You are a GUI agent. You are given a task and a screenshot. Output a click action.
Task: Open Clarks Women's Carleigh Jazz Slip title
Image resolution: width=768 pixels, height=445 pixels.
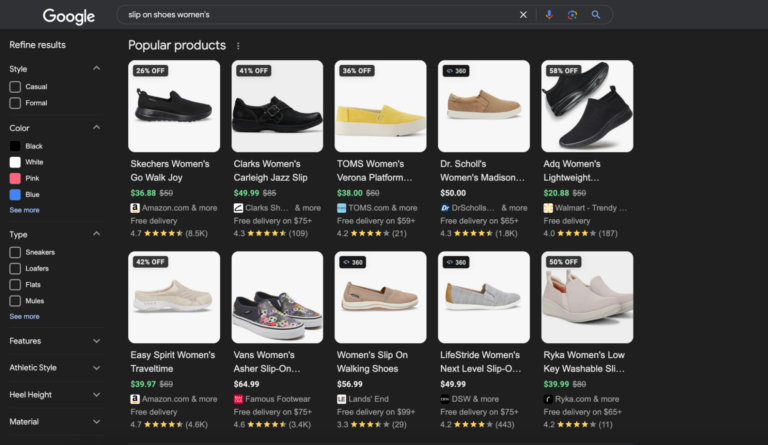click(x=270, y=170)
